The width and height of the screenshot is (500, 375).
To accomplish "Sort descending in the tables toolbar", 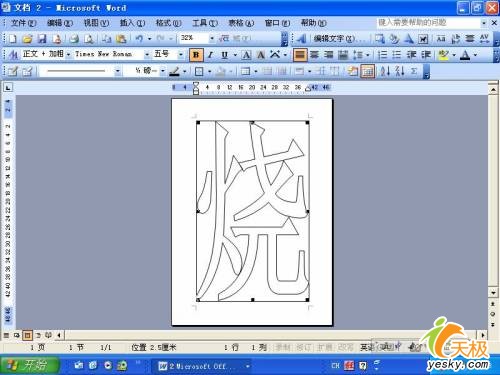I will [x=399, y=71].
